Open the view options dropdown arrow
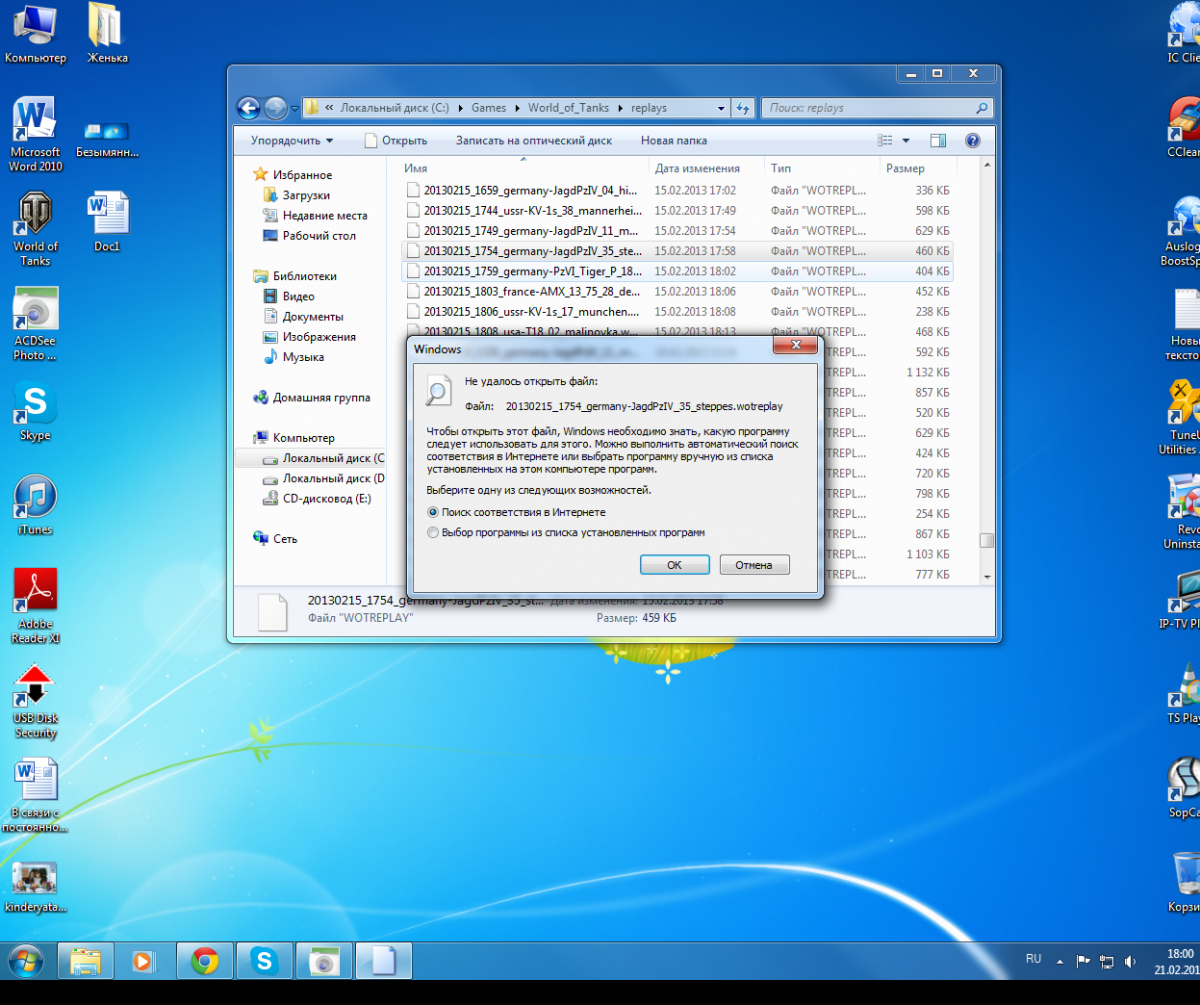Image resolution: width=1200 pixels, height=1005 pixels. [x=906, y=141]
